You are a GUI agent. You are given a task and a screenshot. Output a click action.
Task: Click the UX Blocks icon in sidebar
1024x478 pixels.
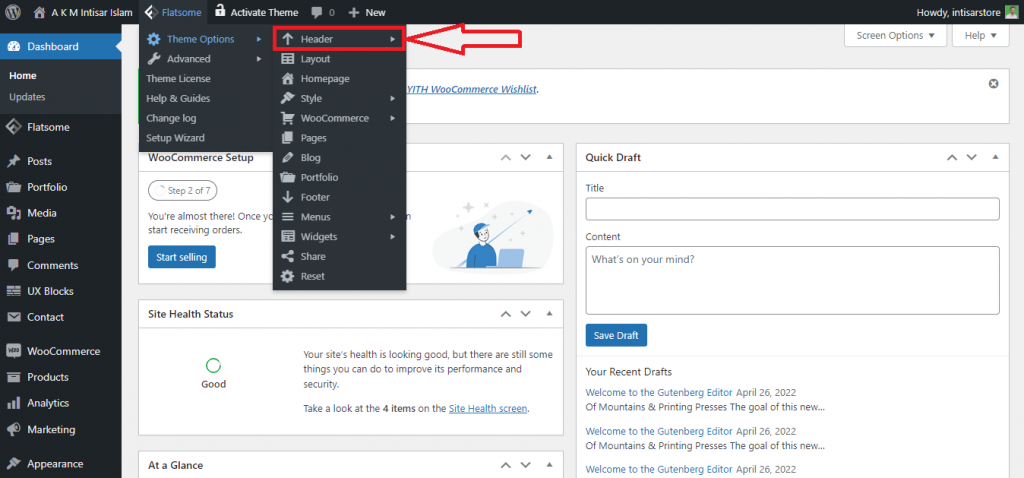[14, 291]
